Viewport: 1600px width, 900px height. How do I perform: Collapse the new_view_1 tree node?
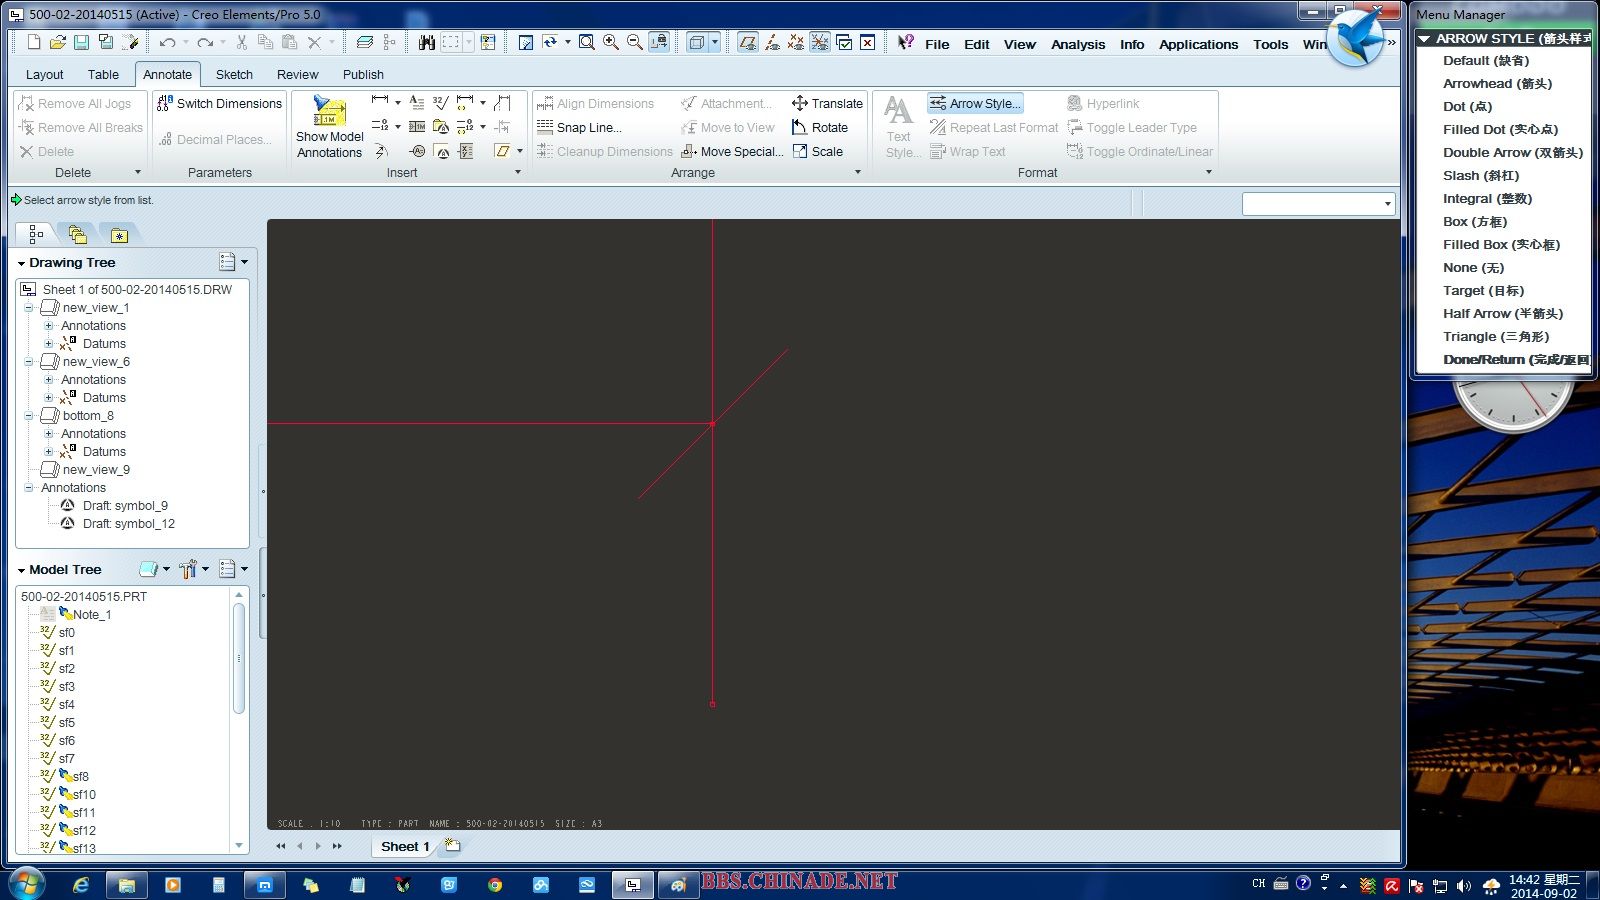click(29, 308)
